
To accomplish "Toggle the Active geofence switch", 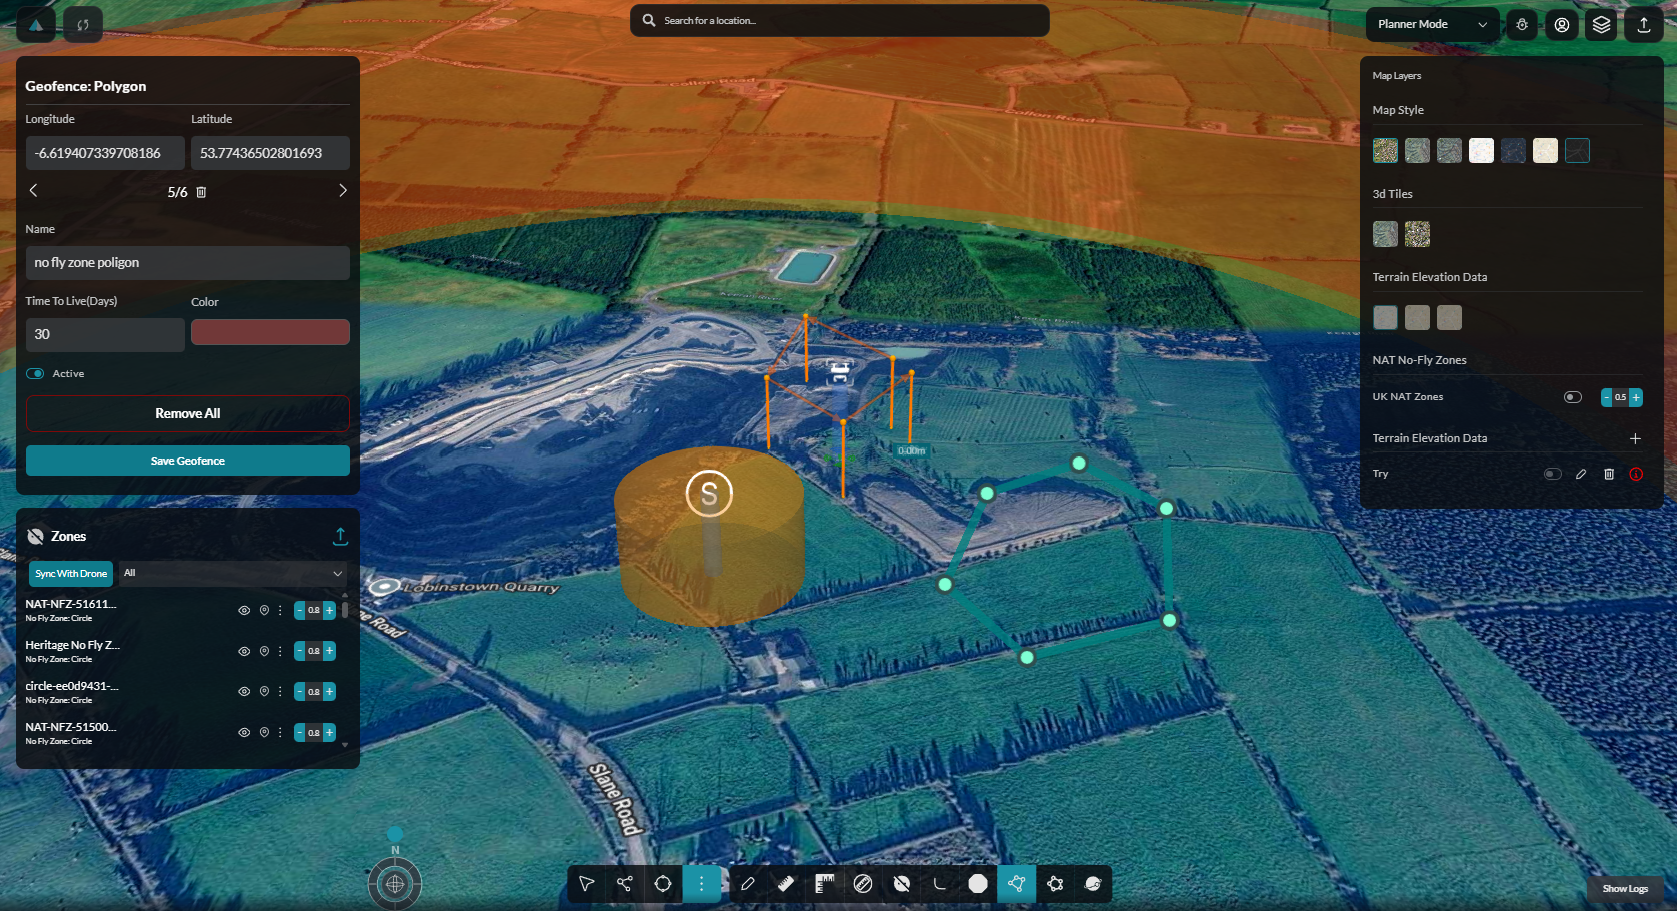I will pyautogui.click(x=36, y=374).
